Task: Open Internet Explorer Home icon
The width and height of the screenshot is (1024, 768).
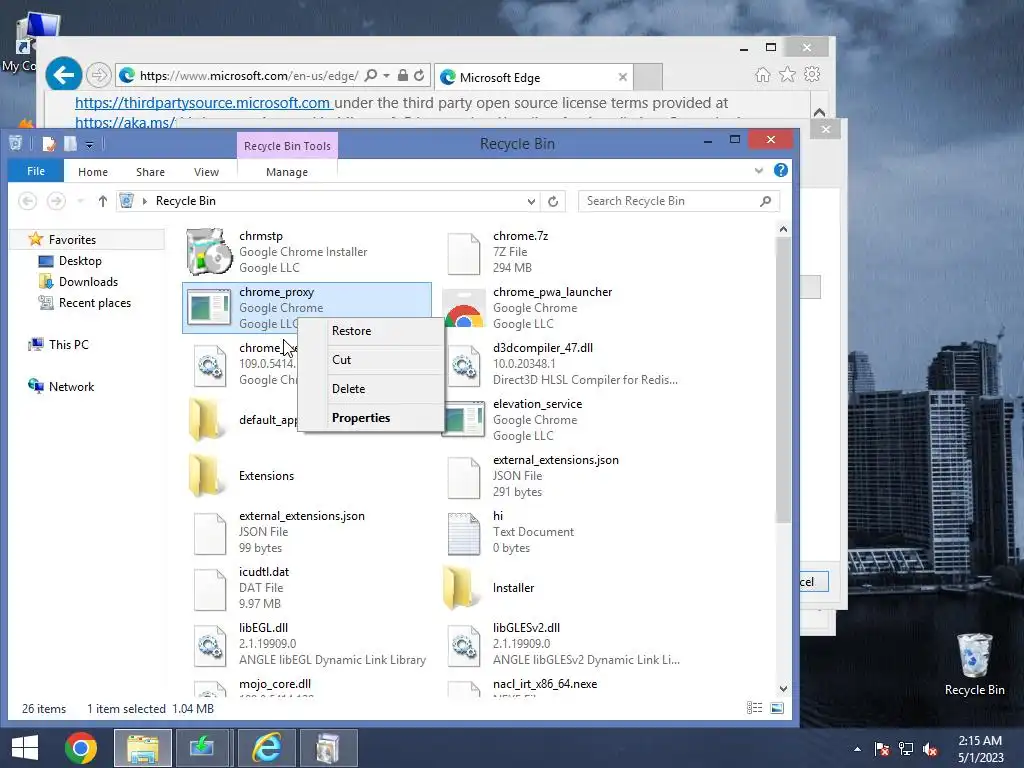Action: [763, 74]
